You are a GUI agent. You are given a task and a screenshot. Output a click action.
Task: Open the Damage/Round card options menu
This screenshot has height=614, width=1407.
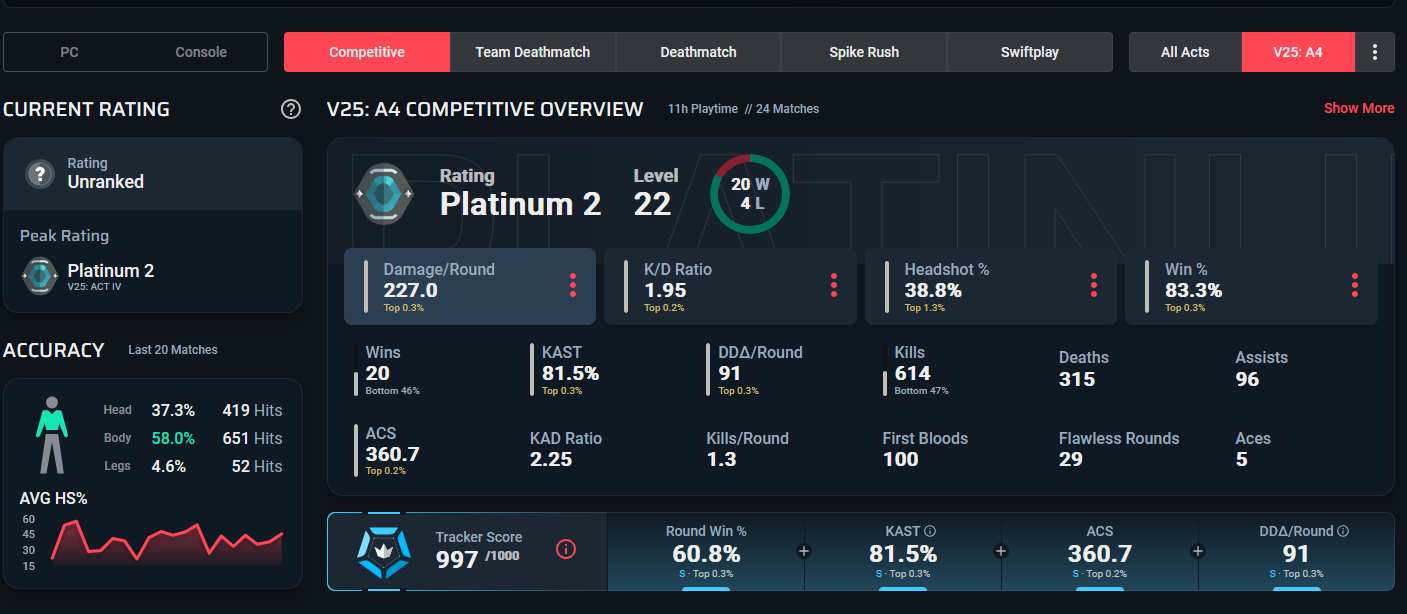572,285
